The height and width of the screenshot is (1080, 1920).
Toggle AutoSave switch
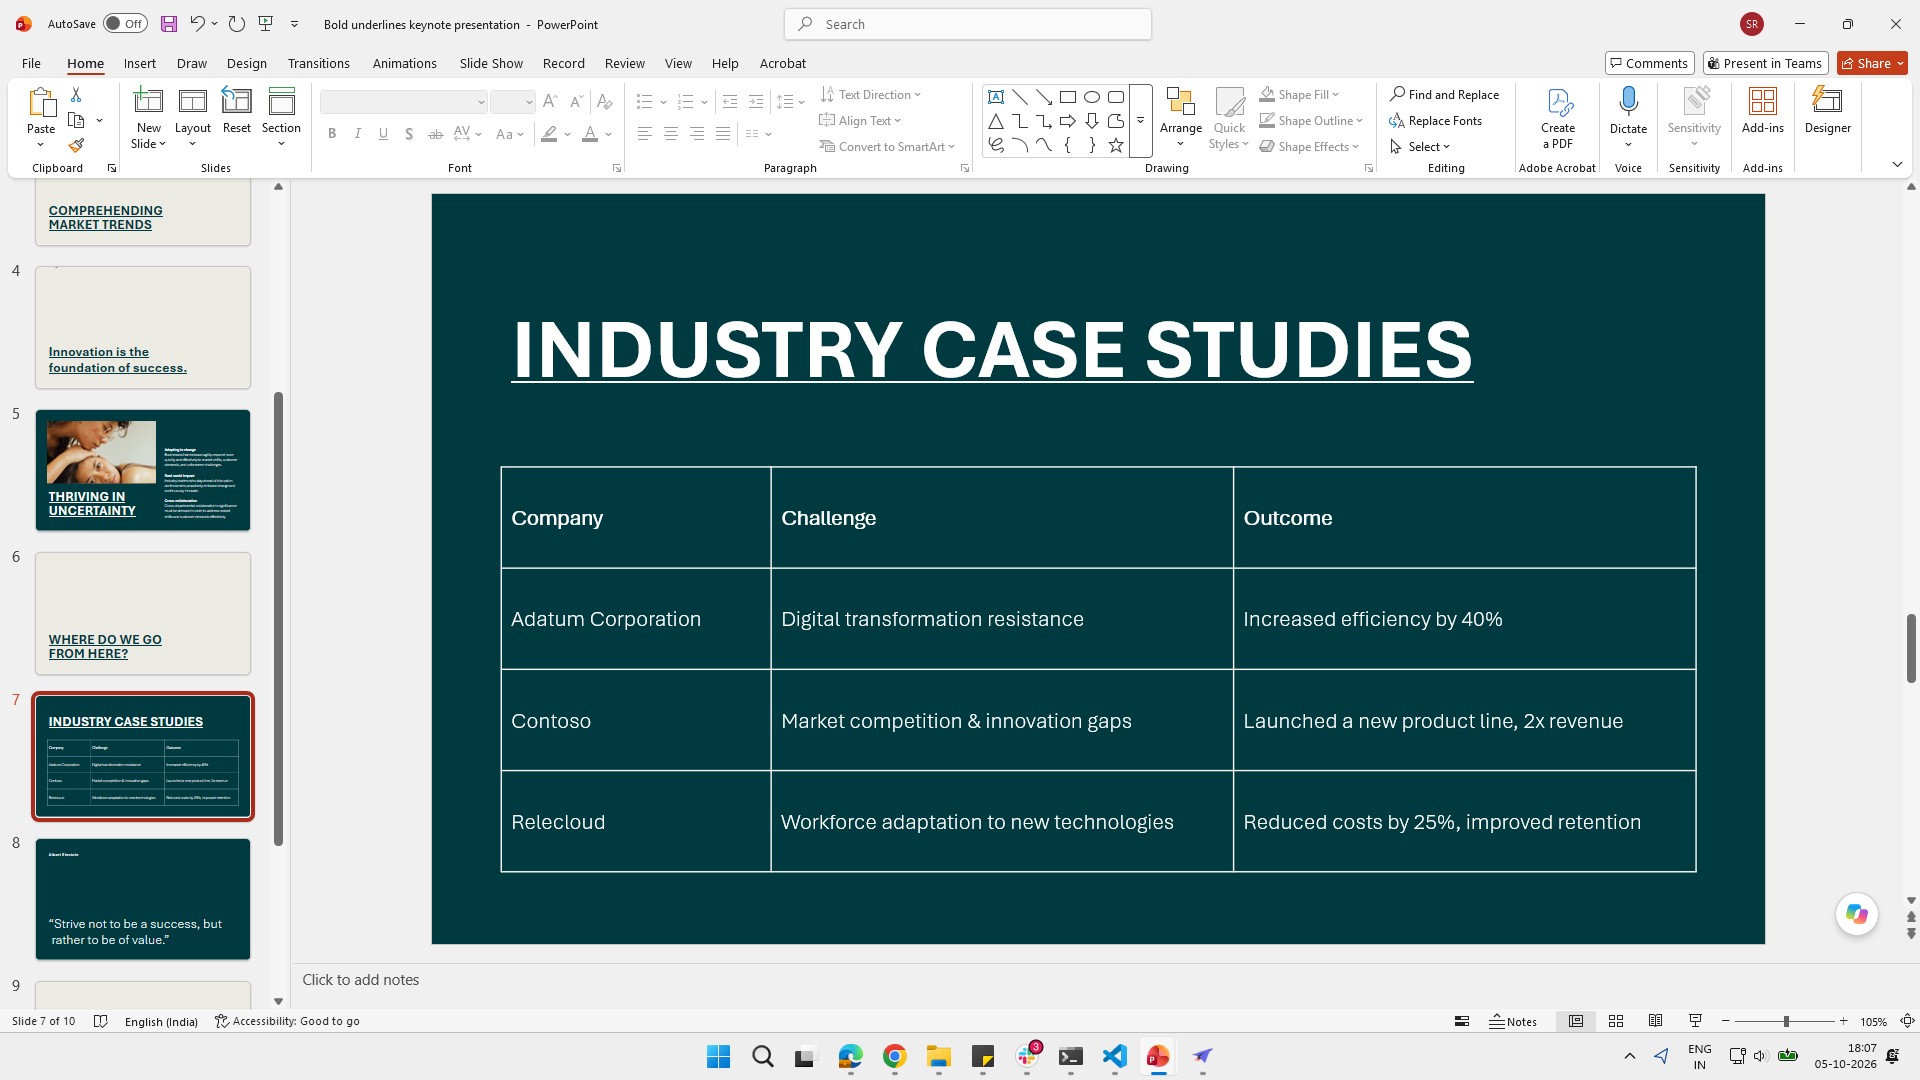[x=125, y=24]
